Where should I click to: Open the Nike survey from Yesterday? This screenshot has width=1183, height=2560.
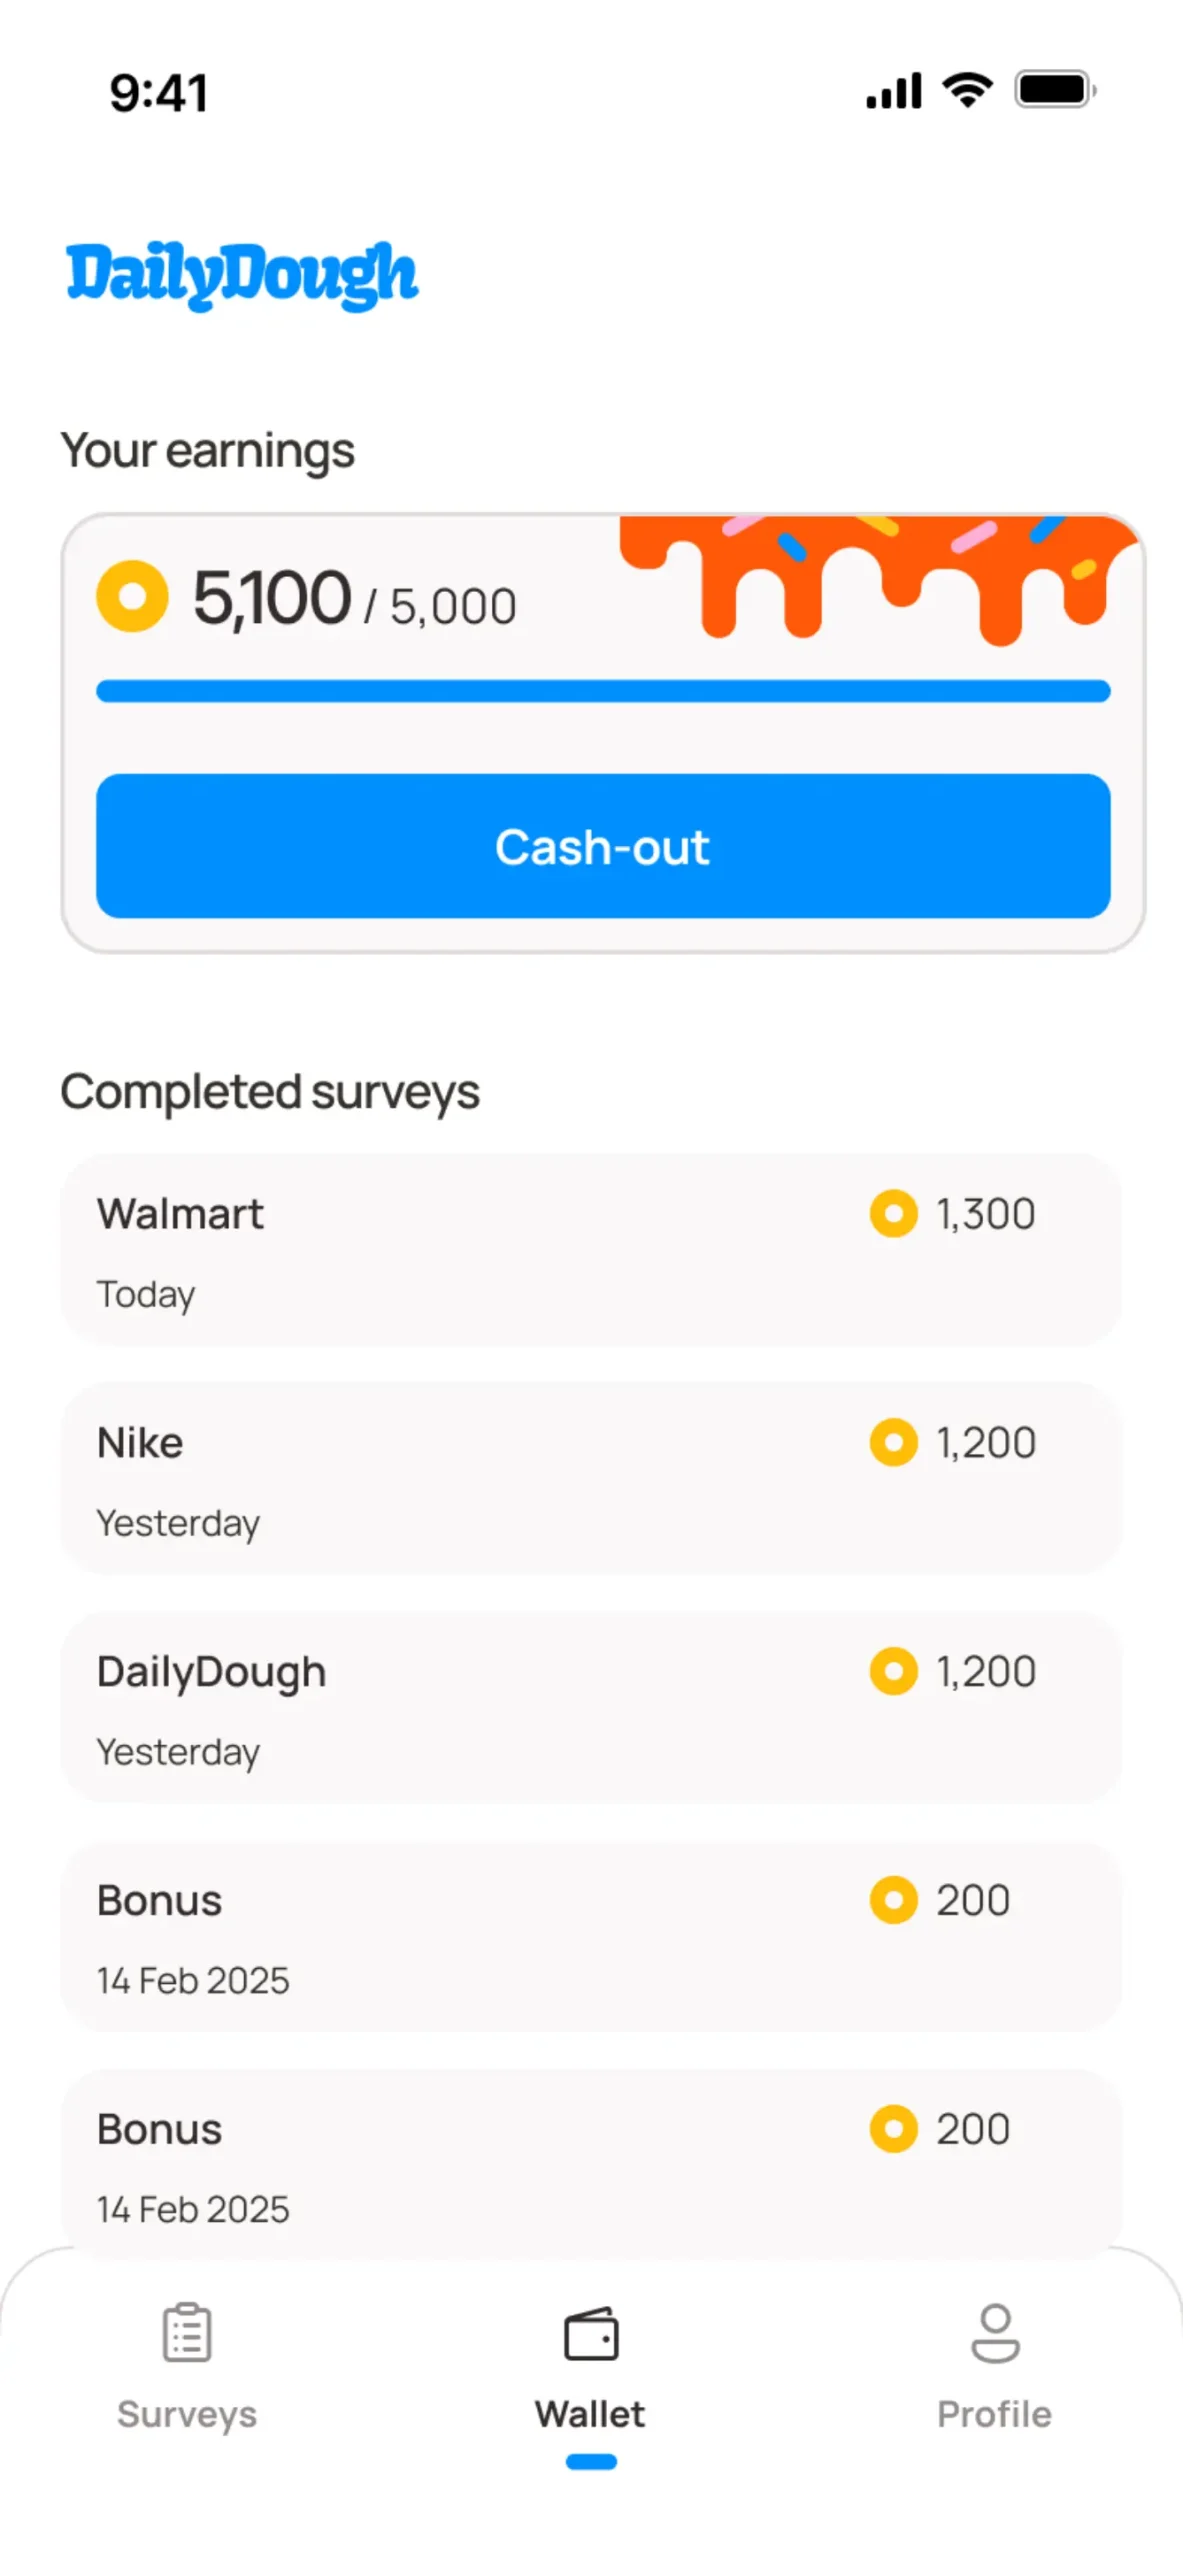click(591, 1479)
